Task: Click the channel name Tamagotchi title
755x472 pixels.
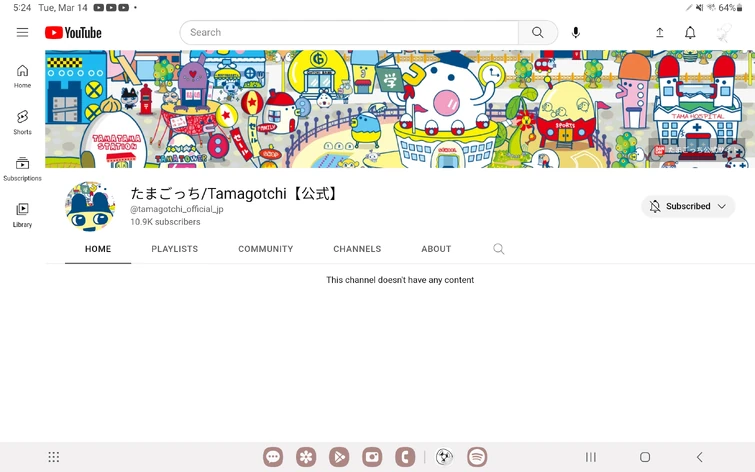Action: click(234, 194)
